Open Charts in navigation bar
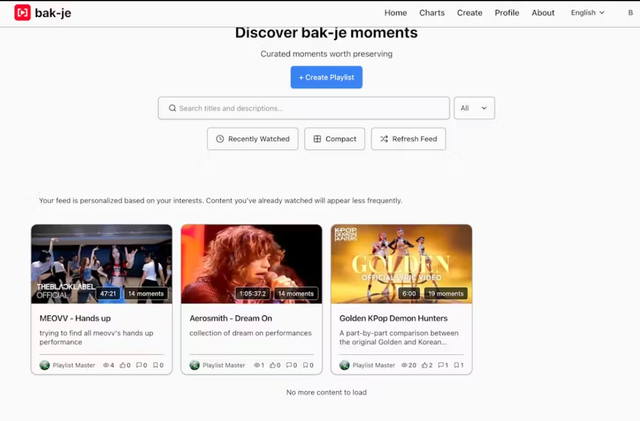640x421 pixels. pos(432,13)
